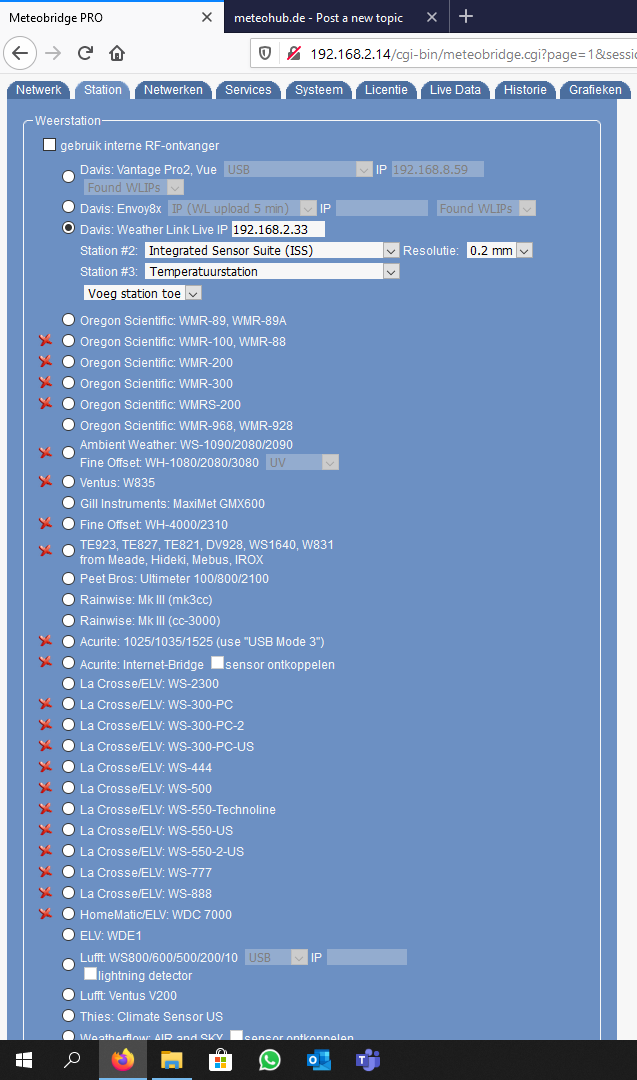Image resolution: width=637 pixels, height=1080 pixels.
Task: Click red cross beside HomeMatic WDC 7000
Action: click(x=45, y=914)
